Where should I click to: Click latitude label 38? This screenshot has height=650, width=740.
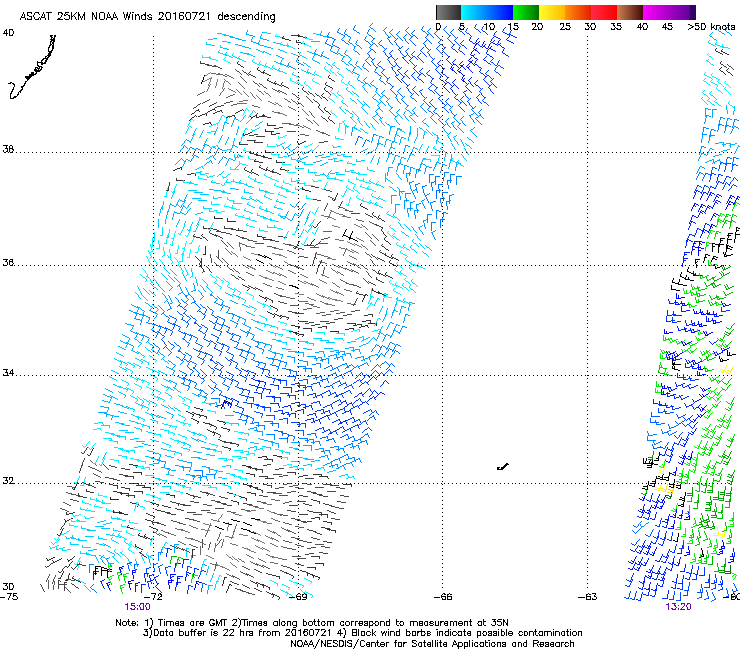tap(8, 150)
